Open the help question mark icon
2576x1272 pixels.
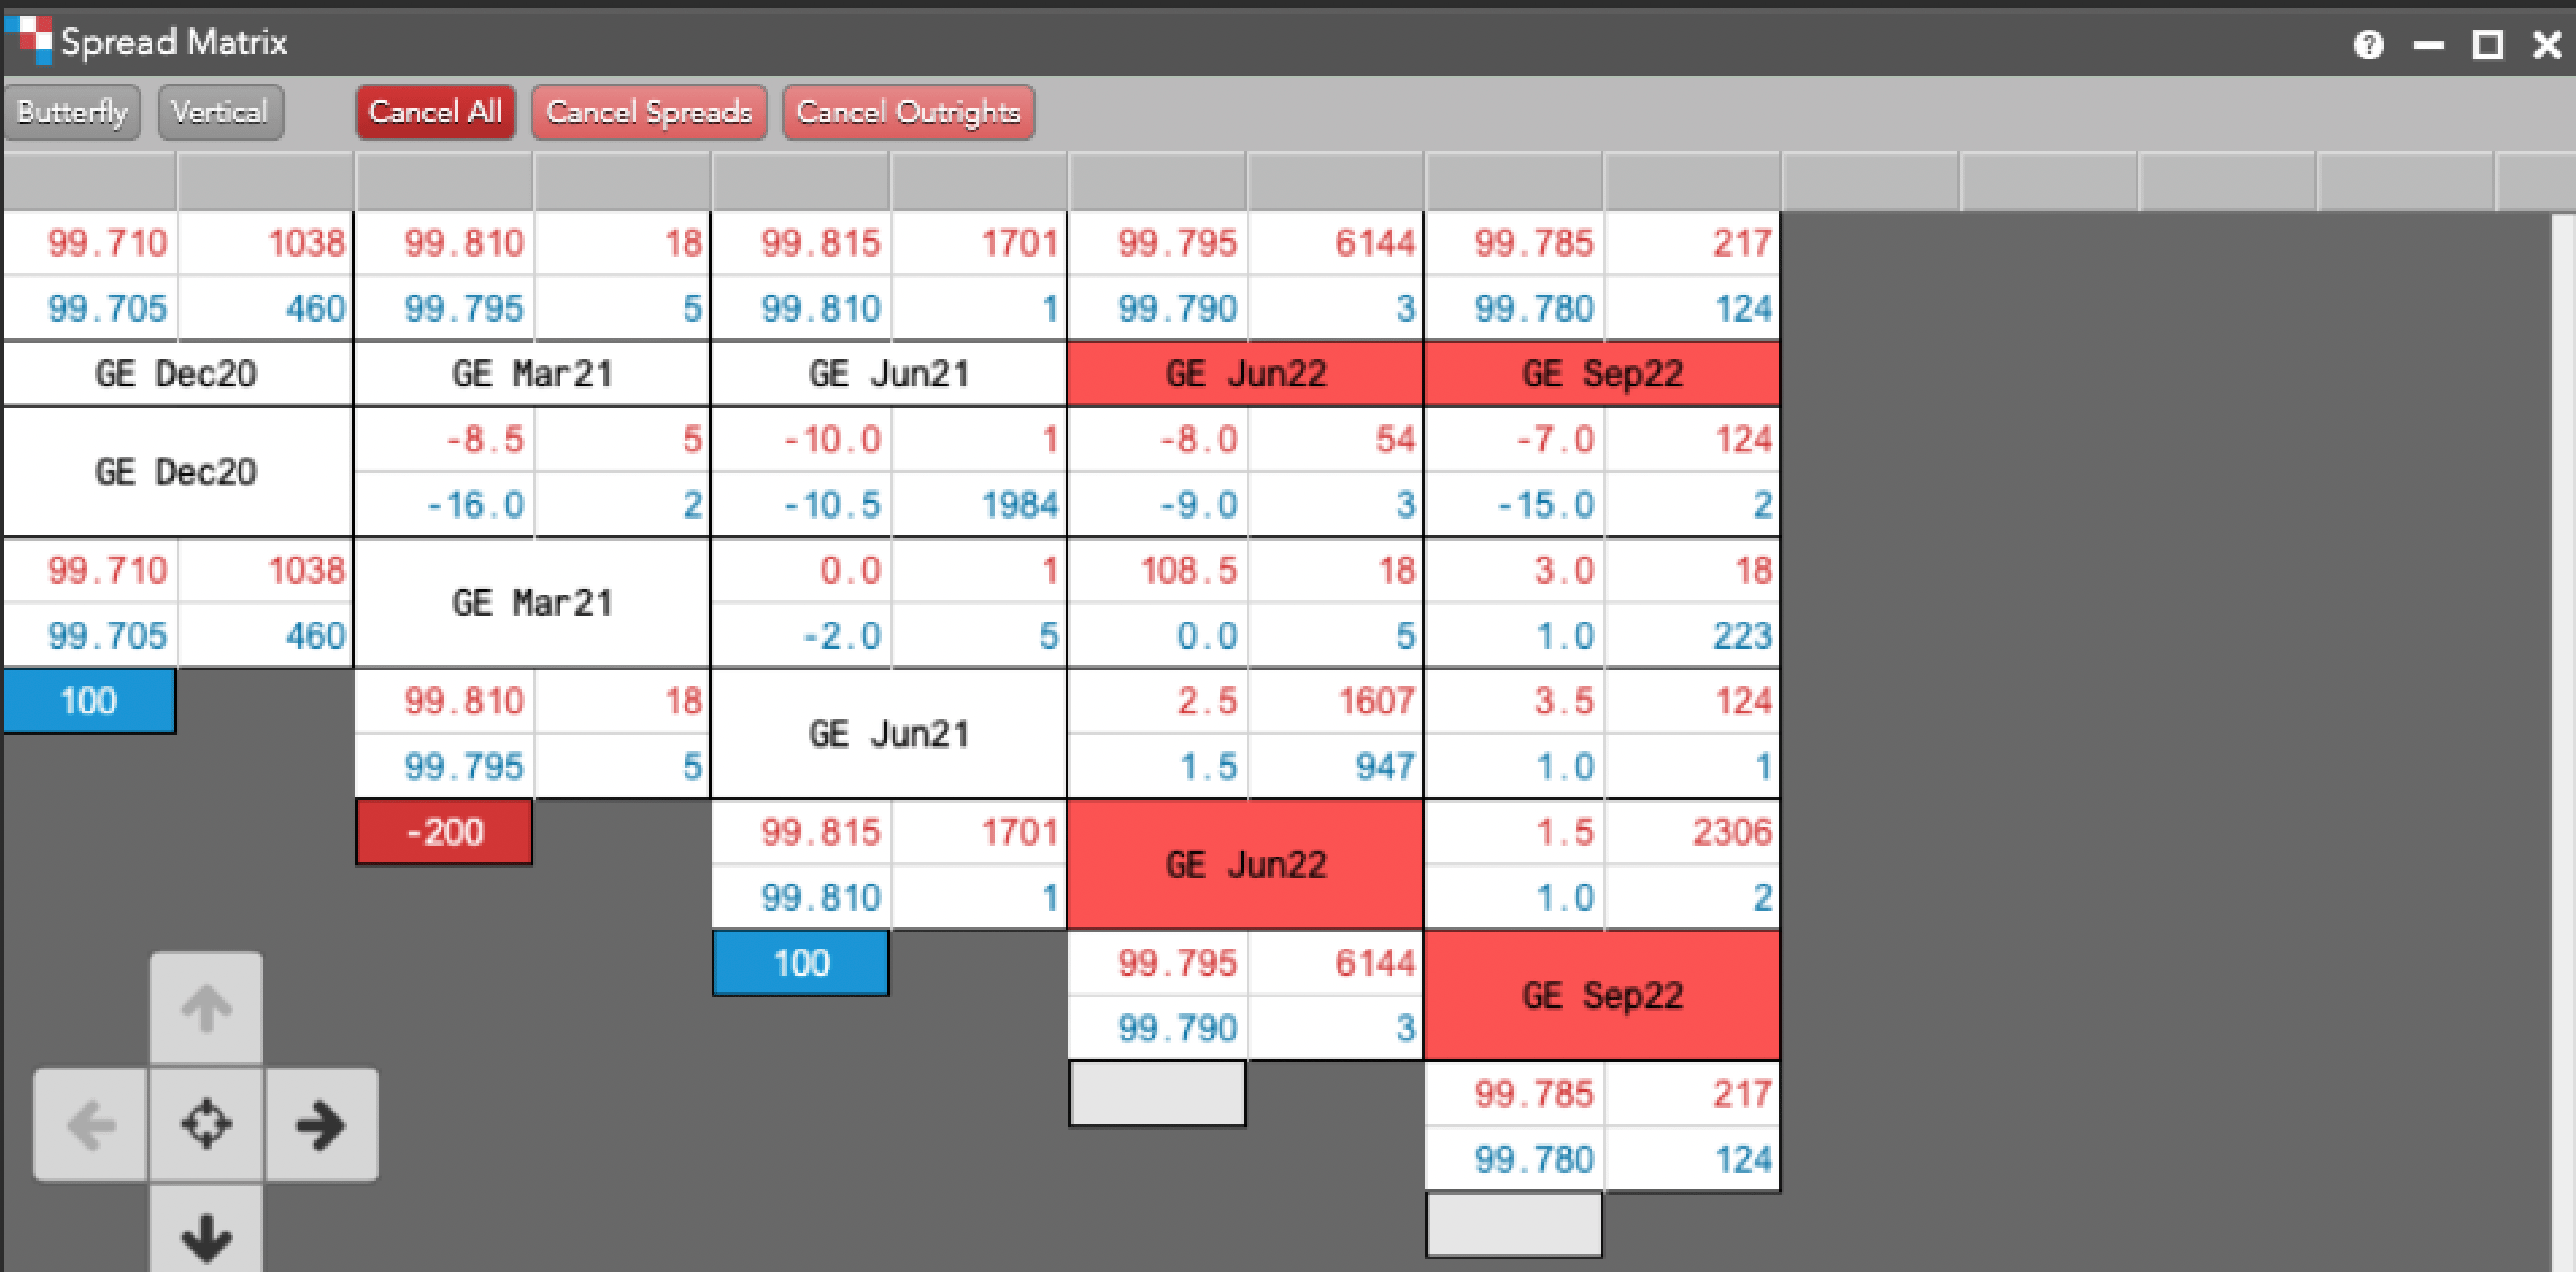[2368, 45]
